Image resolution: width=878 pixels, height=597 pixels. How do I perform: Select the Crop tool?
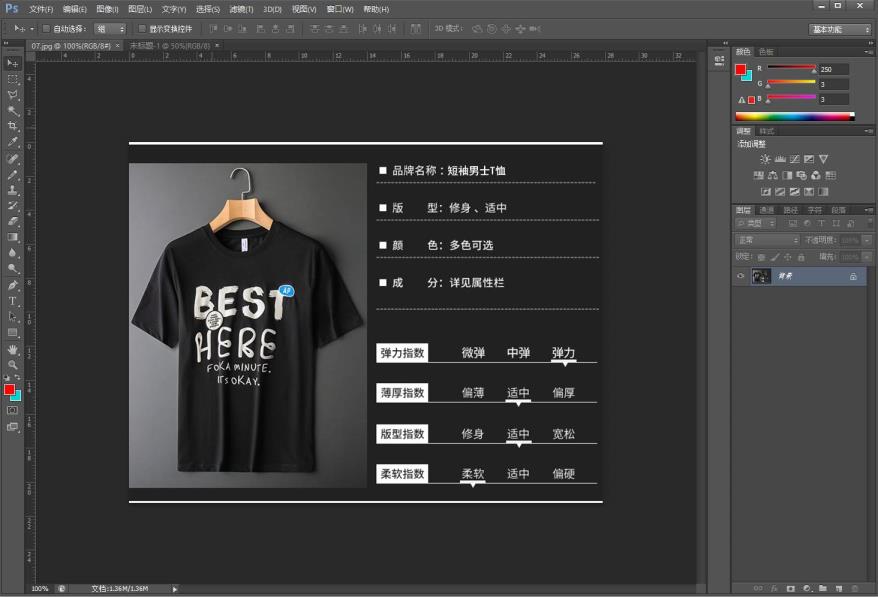coord(12,127)
